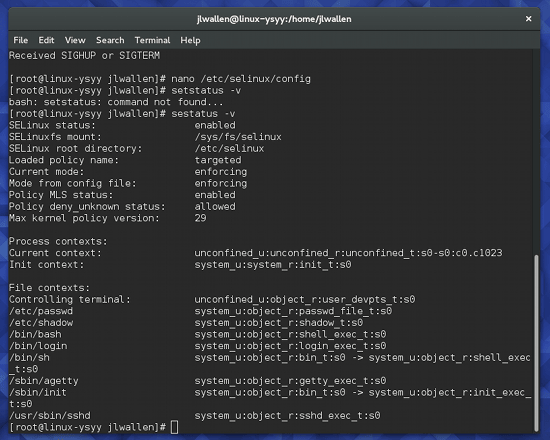This screenshot has width=550, height=440.
Task: Click the 'targeted' loaded policy name
Action: (218, 160)
